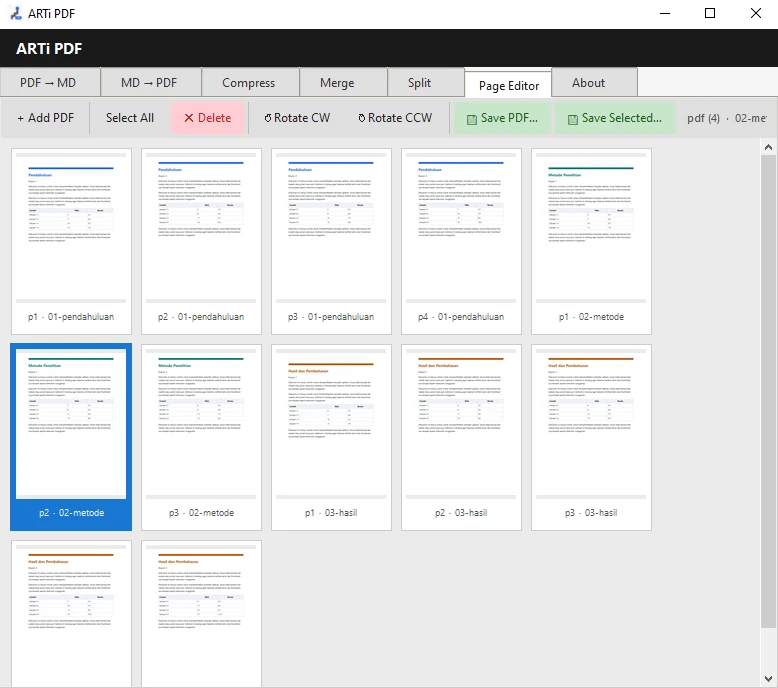Screen dimensions: 778x688
Task: Click the vertical scrollbar thumb
Action: pos(768,392)
